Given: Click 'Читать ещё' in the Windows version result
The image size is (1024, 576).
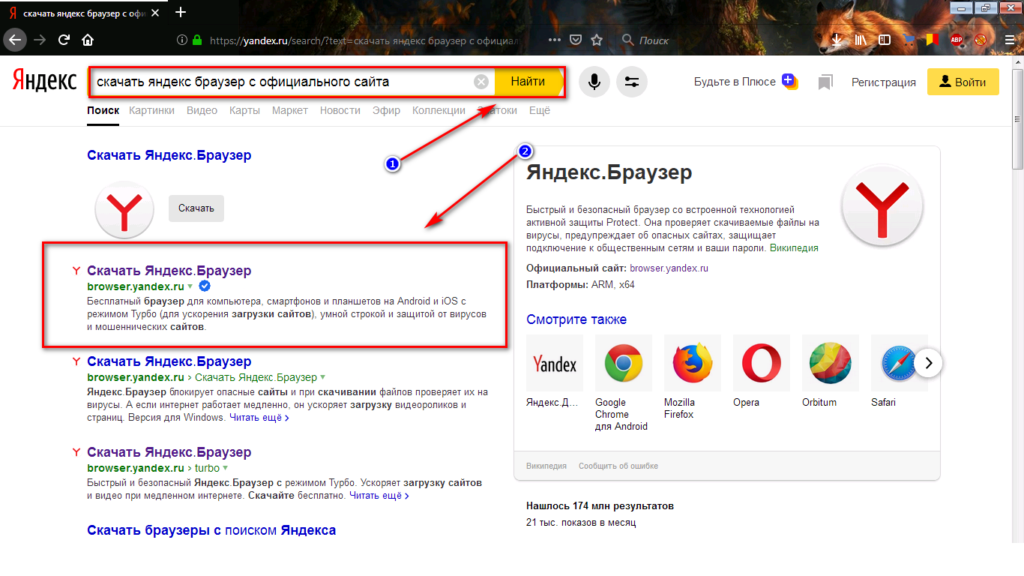Looking at the screenshot, I should pos(259,418).
